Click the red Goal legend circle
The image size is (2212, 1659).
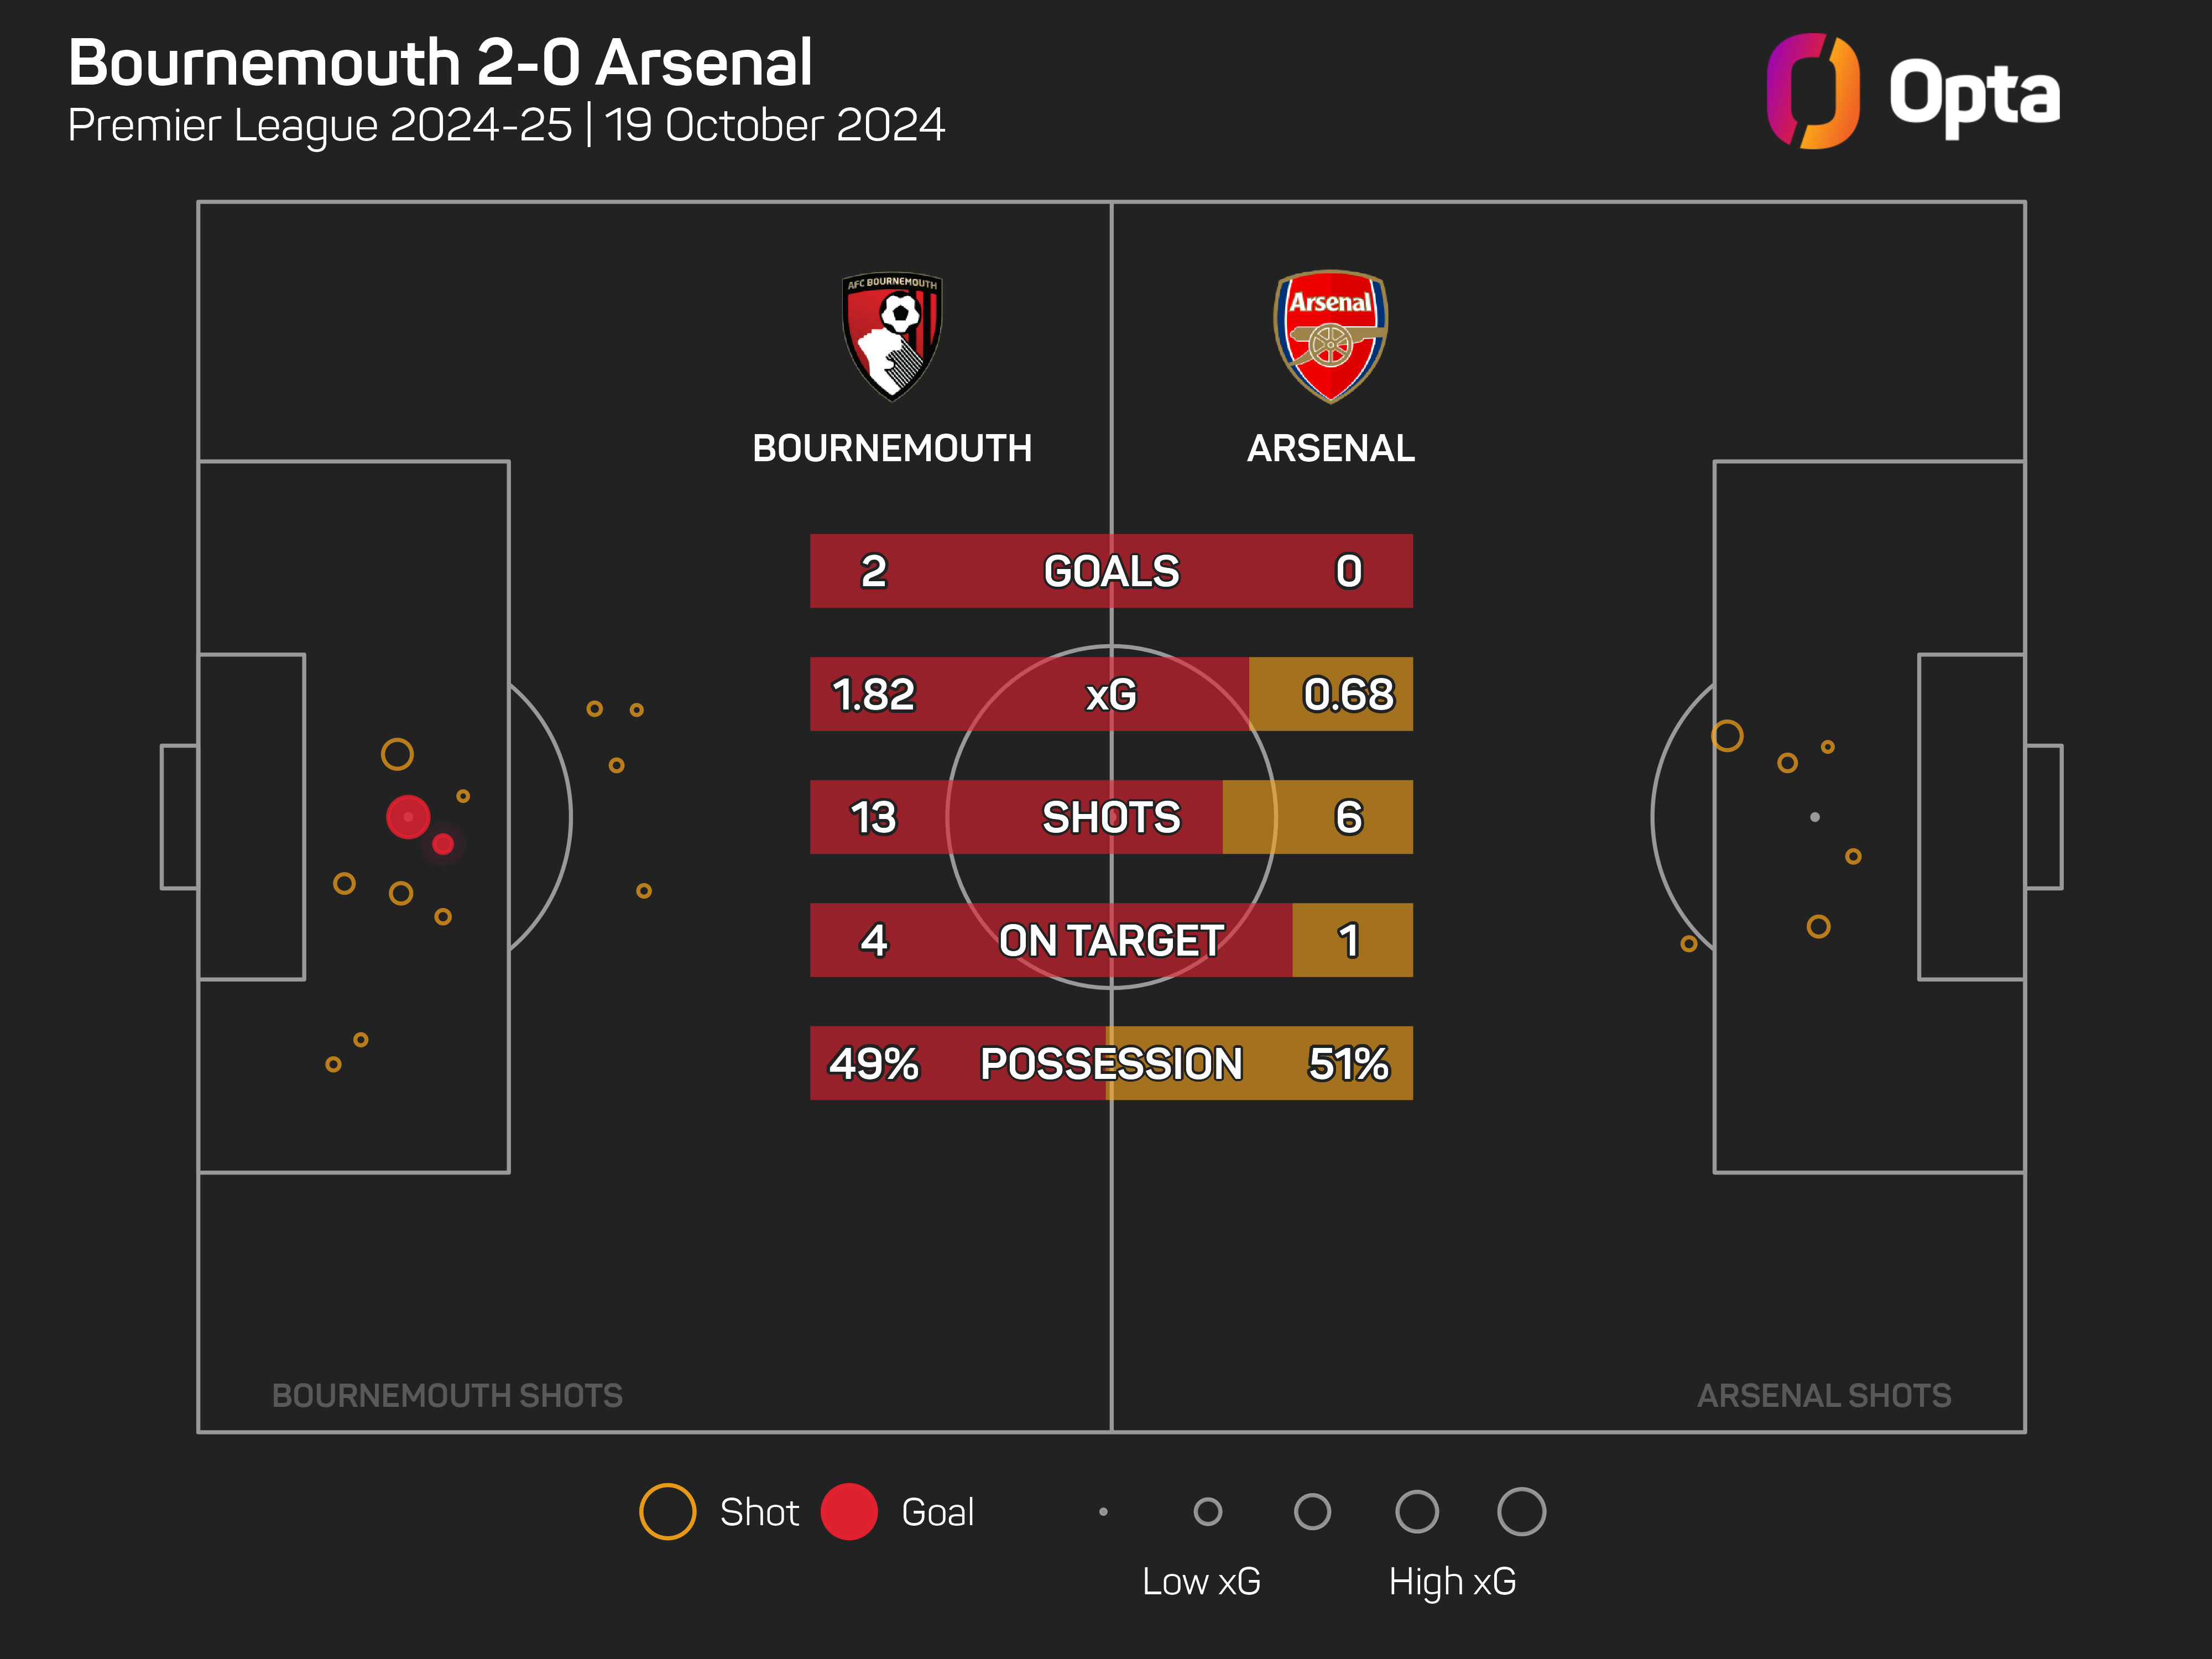click(848, 1511)
